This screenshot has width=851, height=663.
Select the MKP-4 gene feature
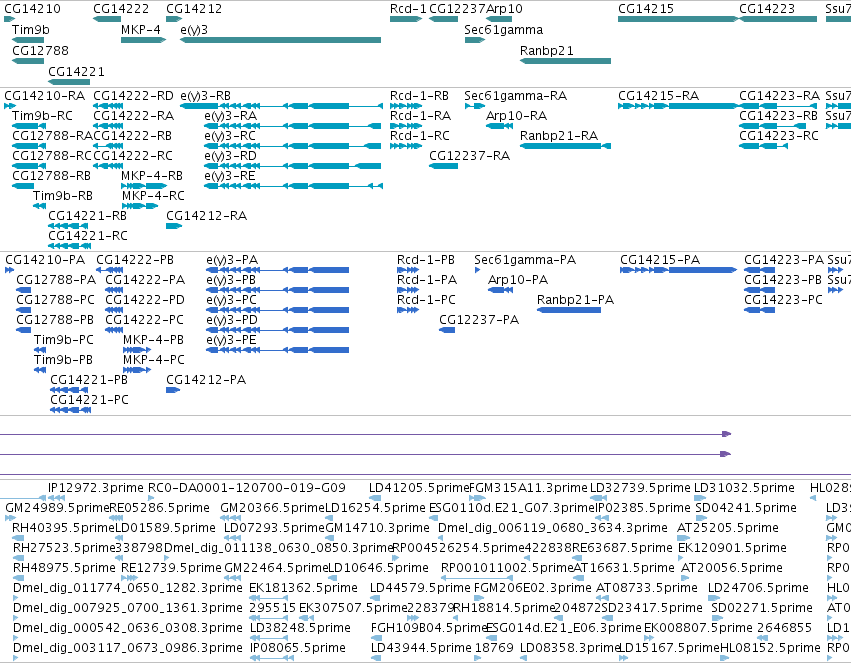pos(143,40)
